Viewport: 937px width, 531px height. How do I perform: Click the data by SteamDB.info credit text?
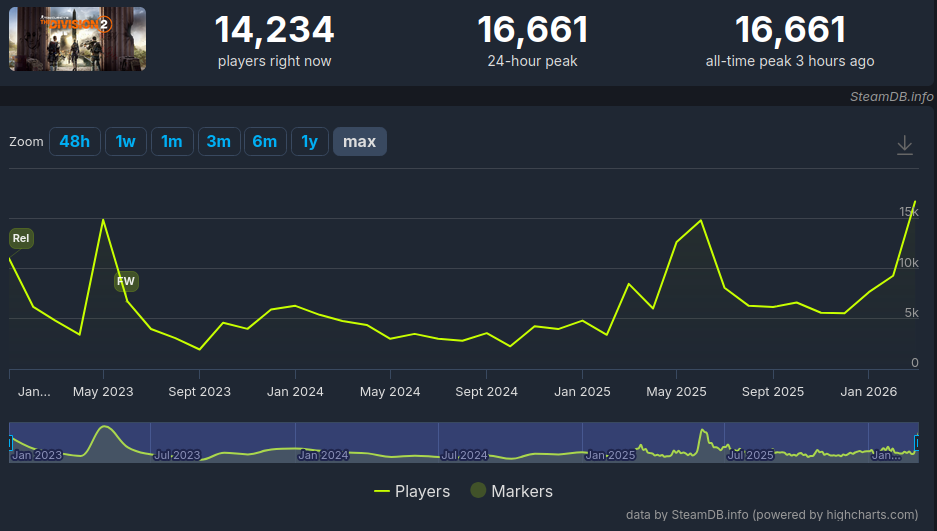point(772,515)
